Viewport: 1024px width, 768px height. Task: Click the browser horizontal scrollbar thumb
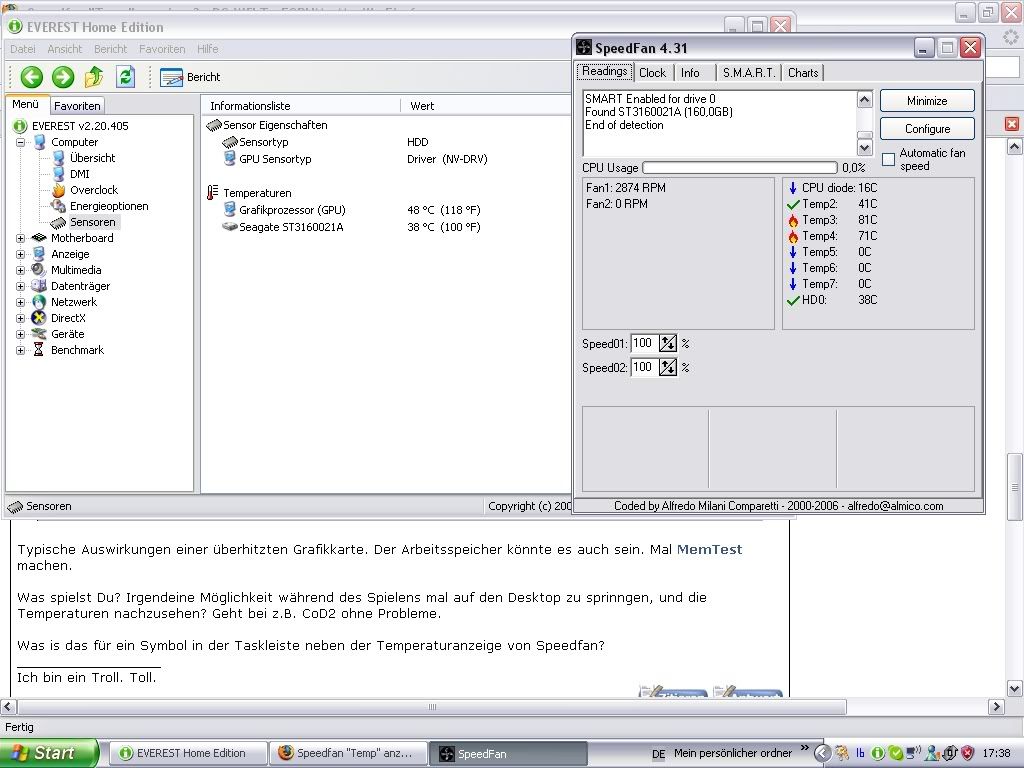pyautogui.click(x=432, y=707)
